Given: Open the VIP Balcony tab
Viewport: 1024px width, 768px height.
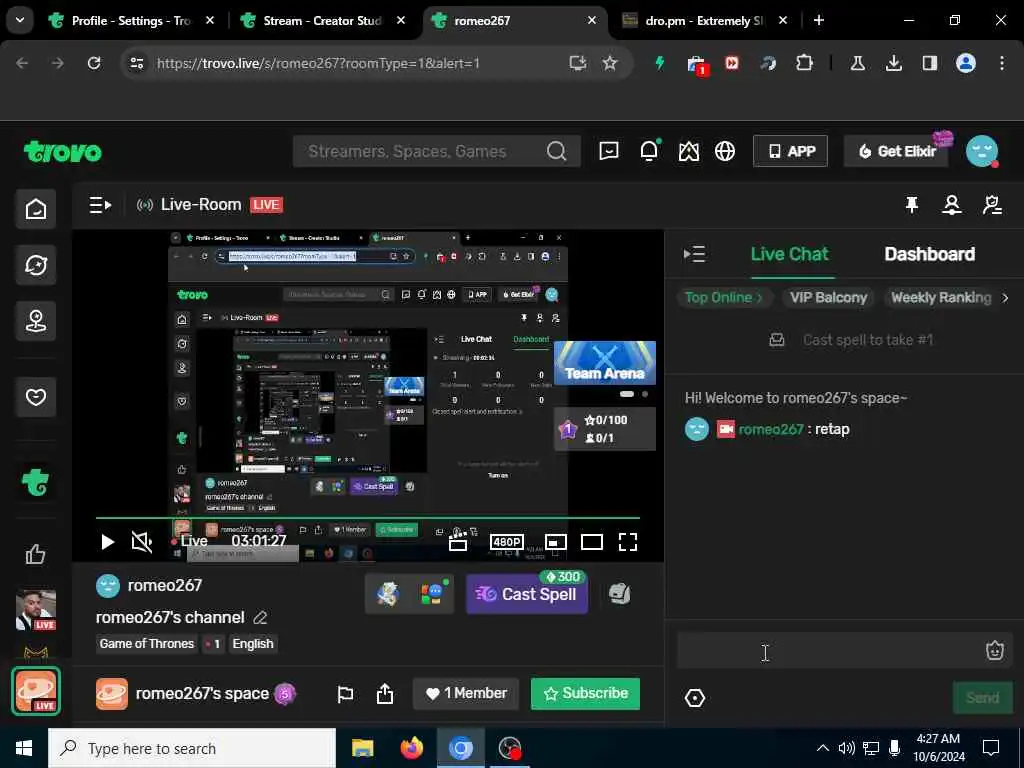Looking at the screenshot, I should tap(829, 298).
